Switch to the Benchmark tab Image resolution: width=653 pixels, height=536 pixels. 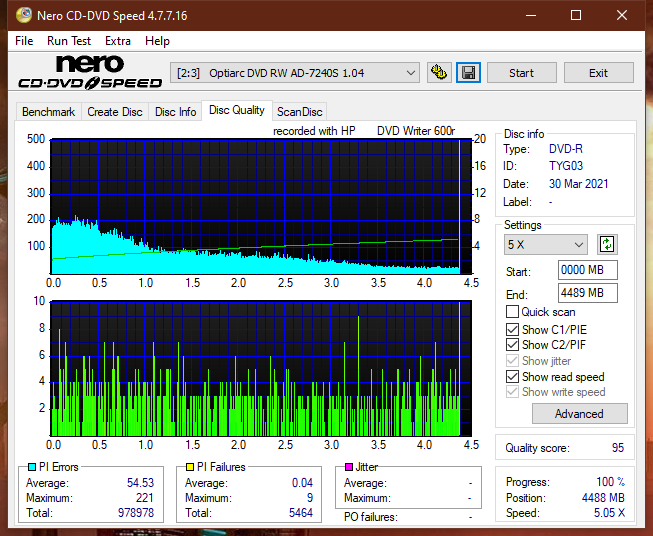pyautogui.click(x=49, y=112)
